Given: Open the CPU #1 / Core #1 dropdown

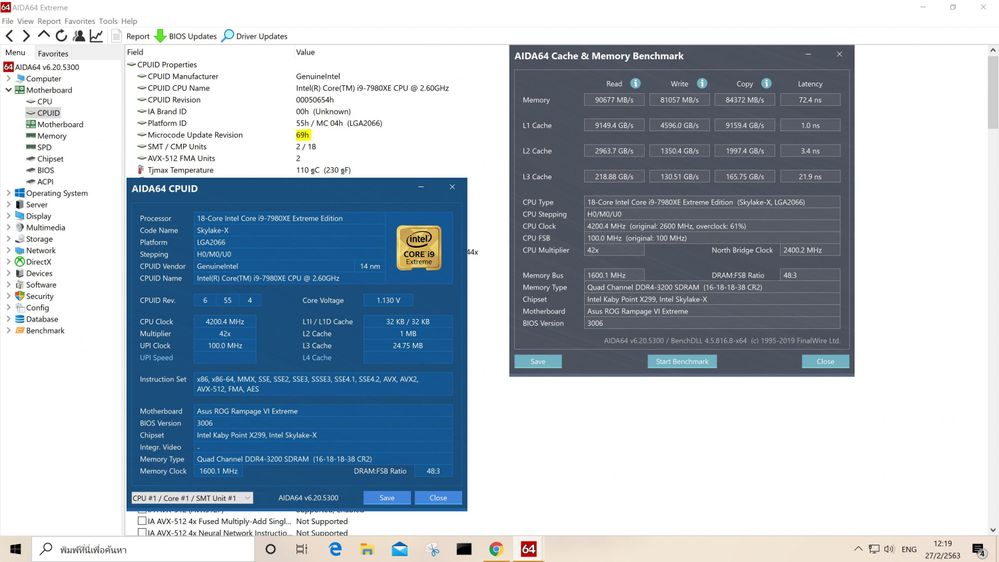Looking at the screenshot, I should pos(192,498).
